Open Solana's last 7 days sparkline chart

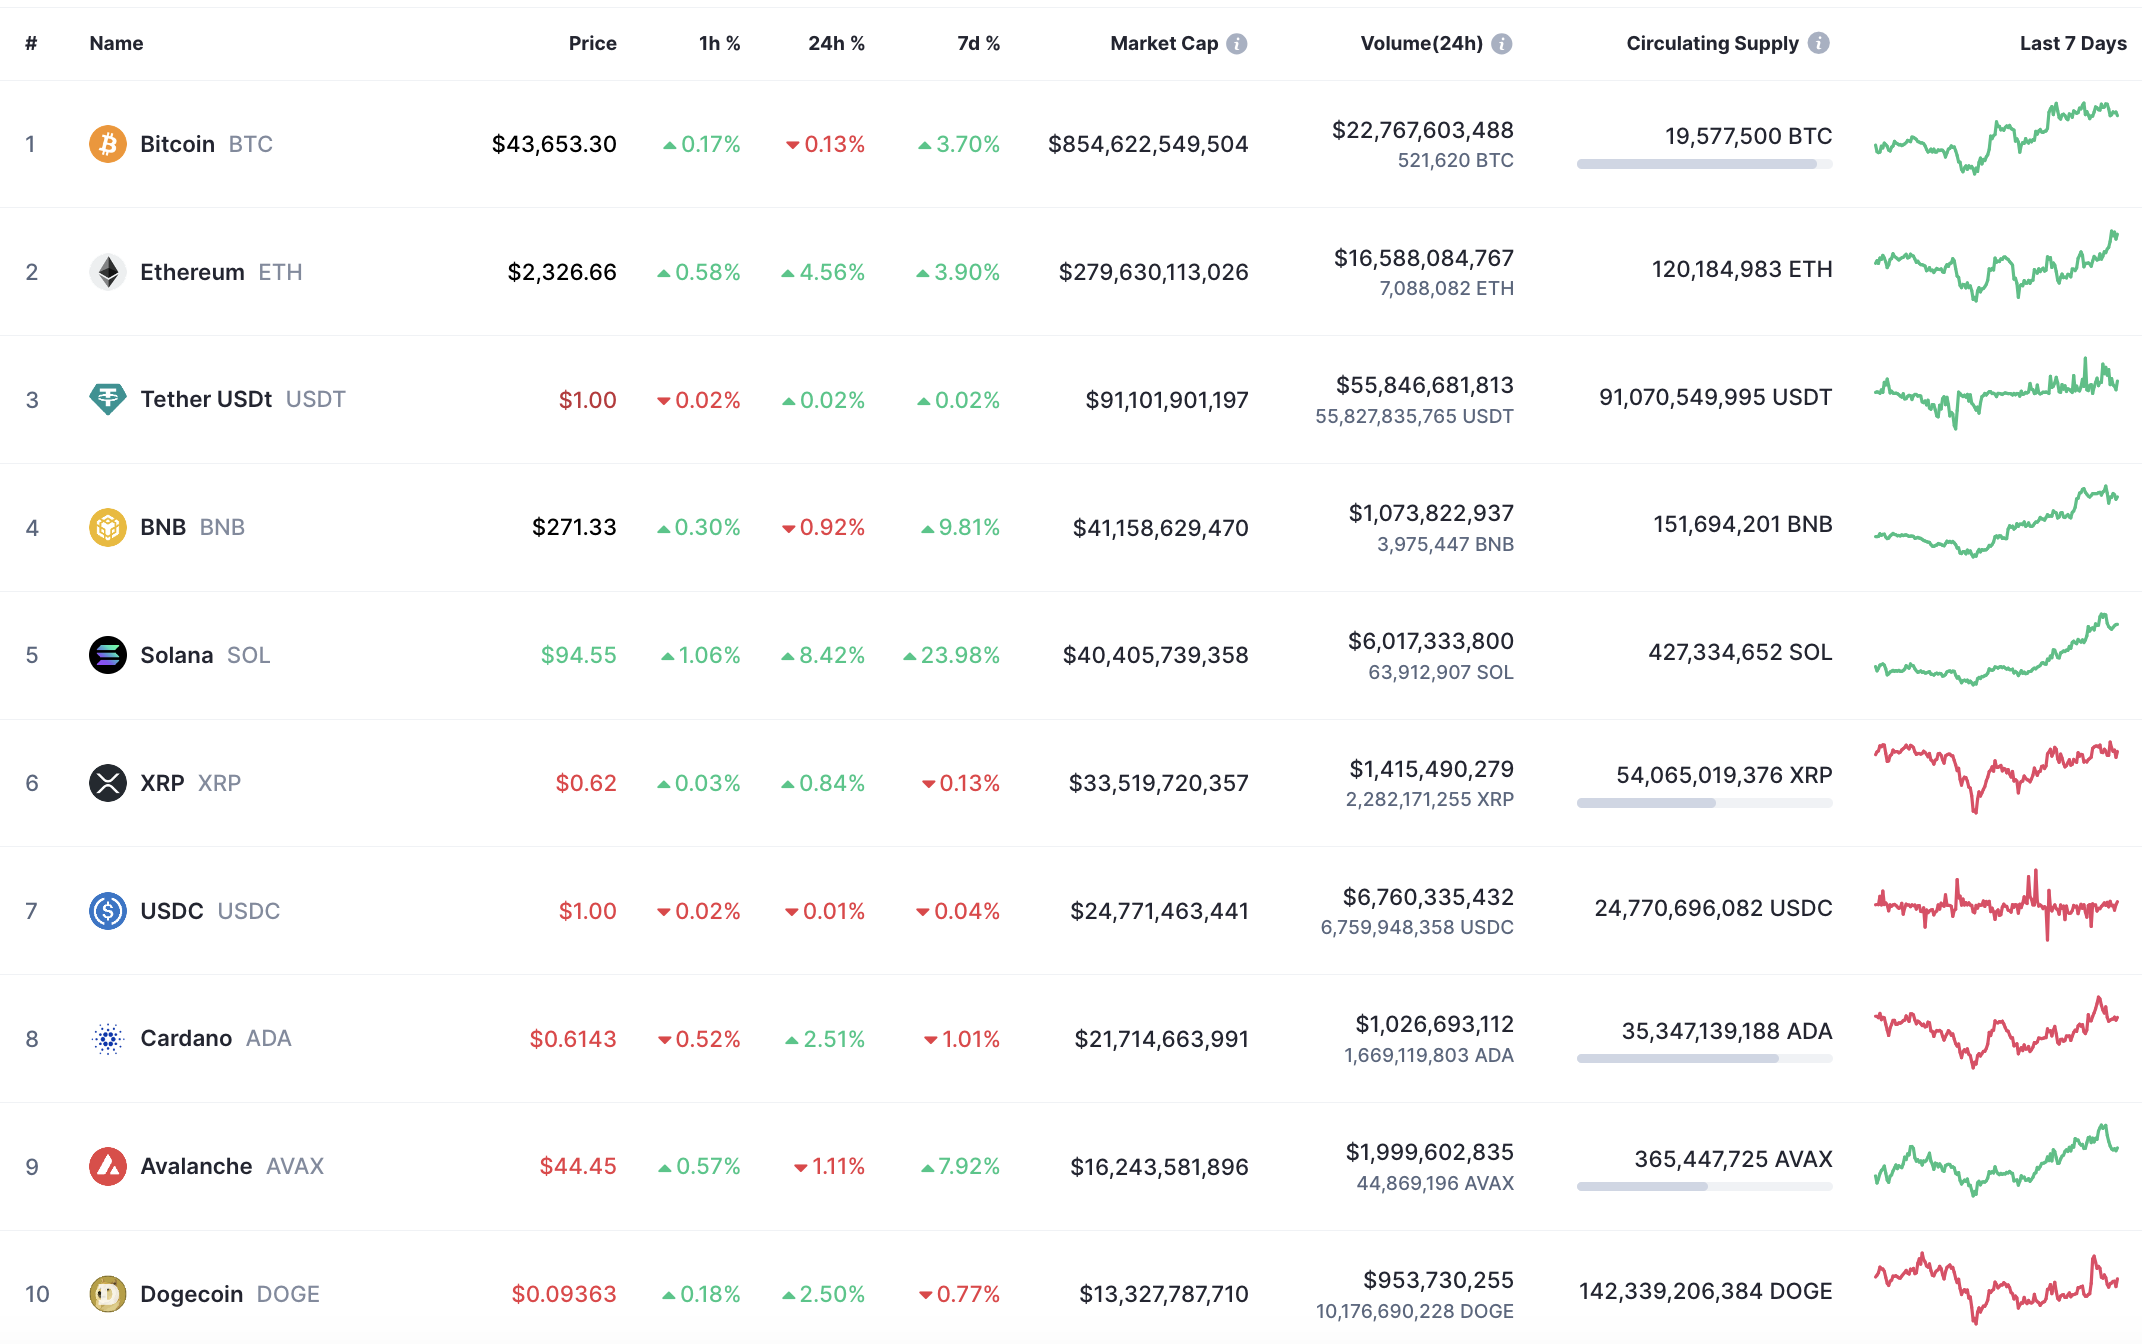click(1996, 650)
